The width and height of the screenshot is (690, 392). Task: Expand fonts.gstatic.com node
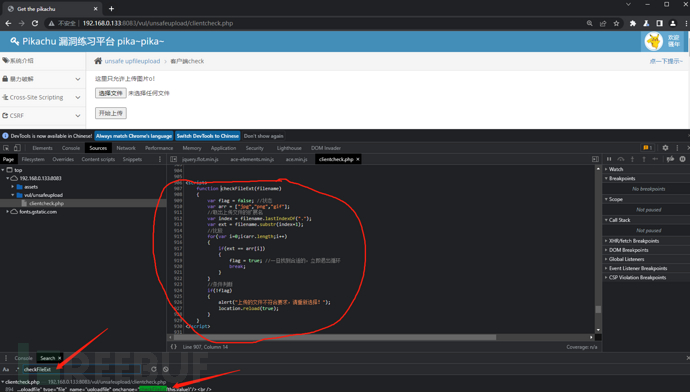point(7,212)
